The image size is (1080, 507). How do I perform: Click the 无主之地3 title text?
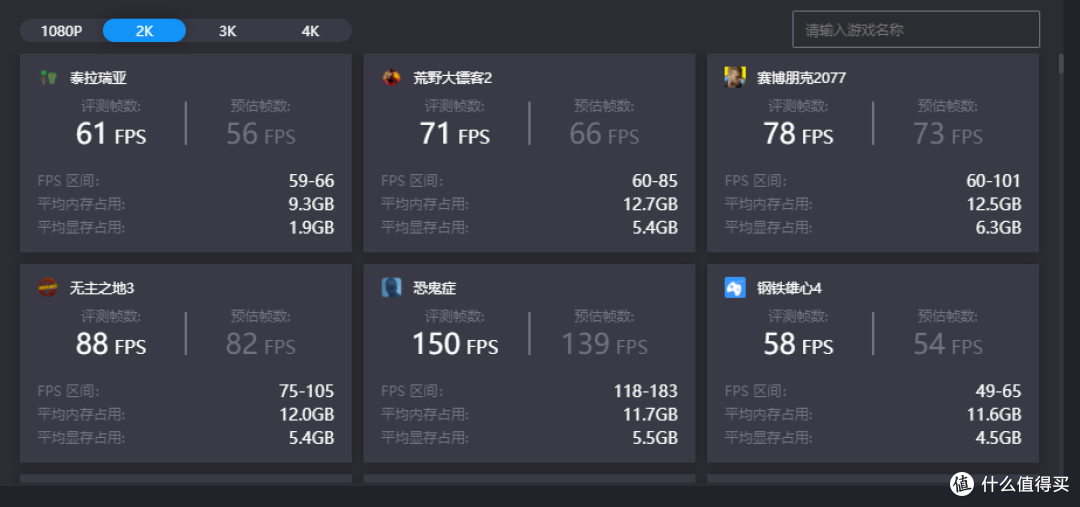coord(102,288)
